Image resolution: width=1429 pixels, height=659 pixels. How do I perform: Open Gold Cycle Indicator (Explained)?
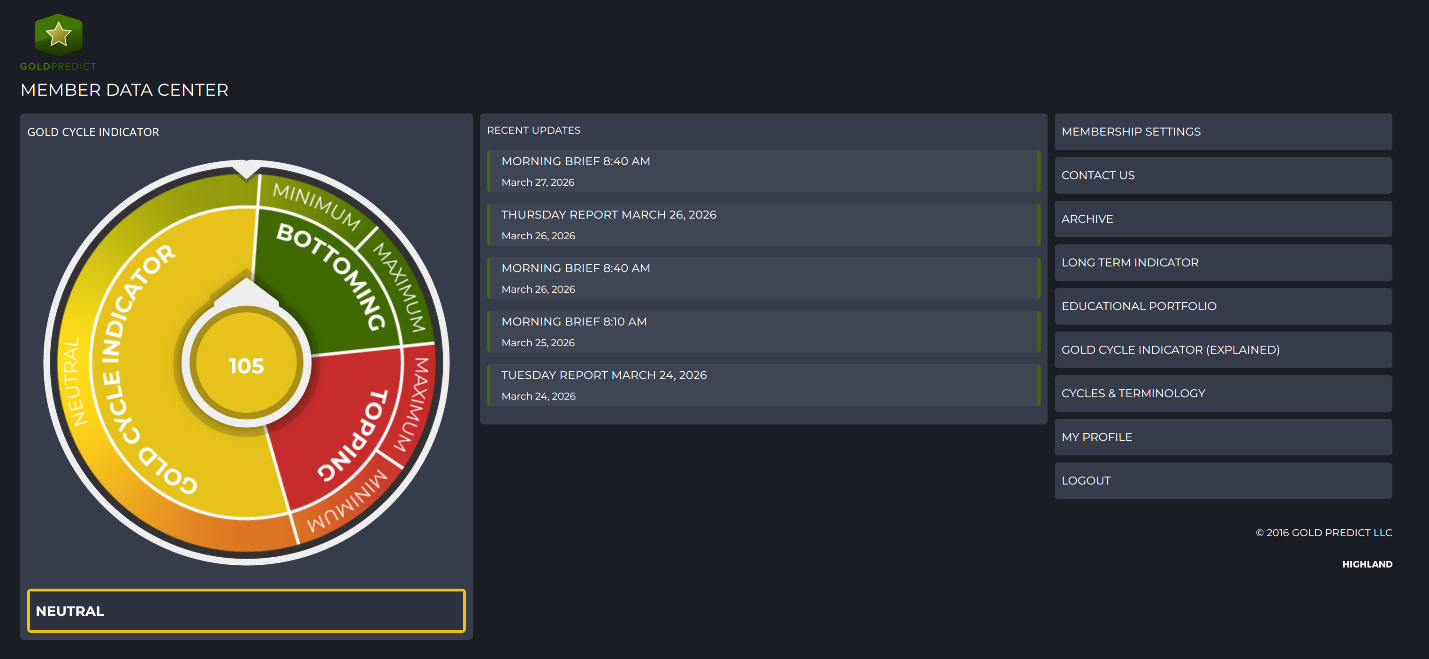[x=1223, y=350]
